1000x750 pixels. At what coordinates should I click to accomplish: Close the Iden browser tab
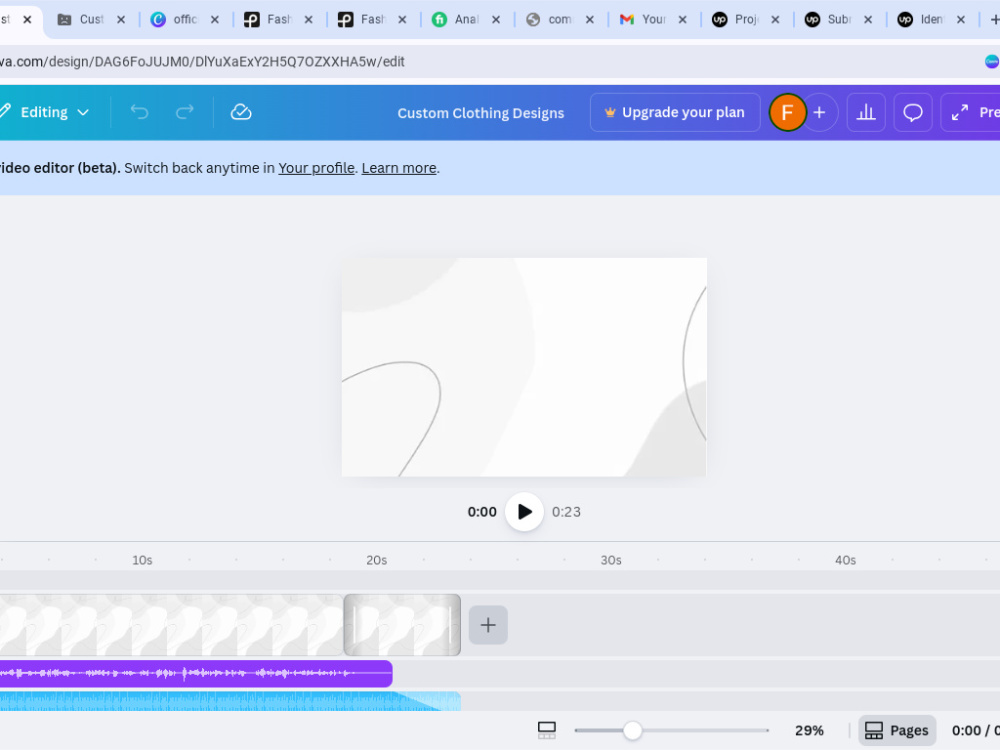coord(960,20)
